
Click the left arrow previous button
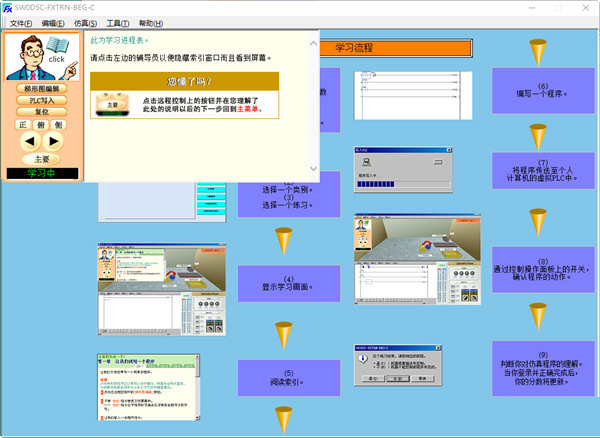29,142
